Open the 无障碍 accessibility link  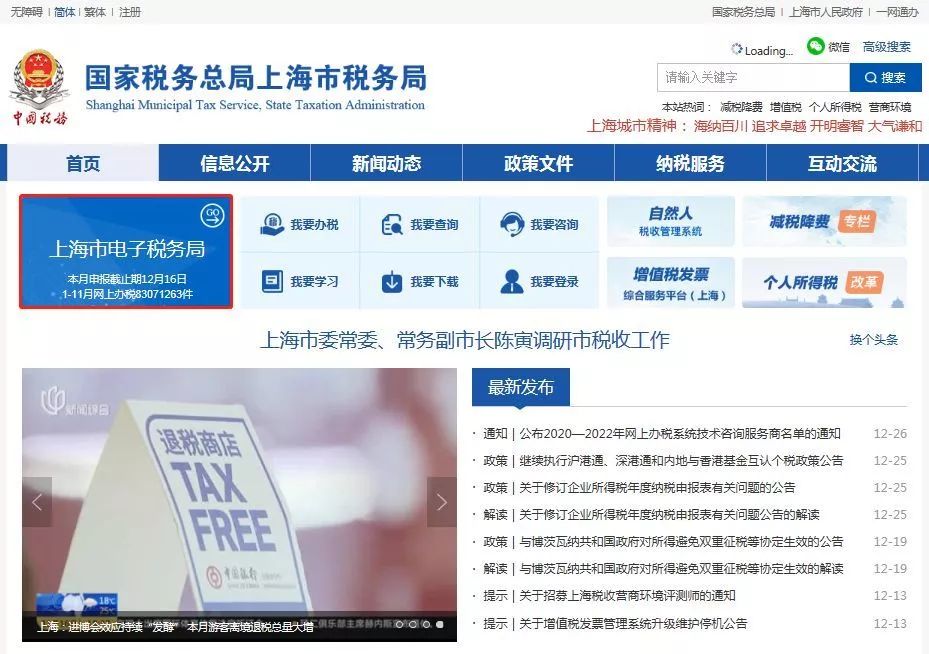27,12
